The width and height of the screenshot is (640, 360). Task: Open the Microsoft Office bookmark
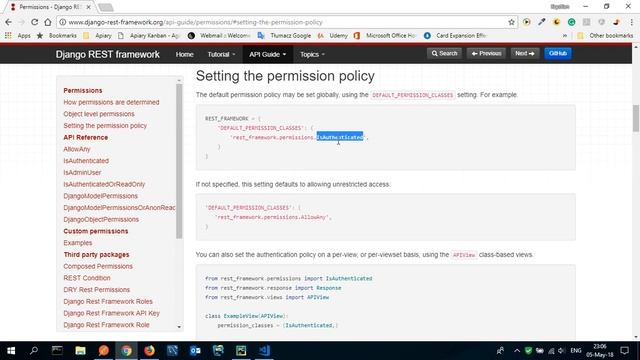click(x=384, y=36)
